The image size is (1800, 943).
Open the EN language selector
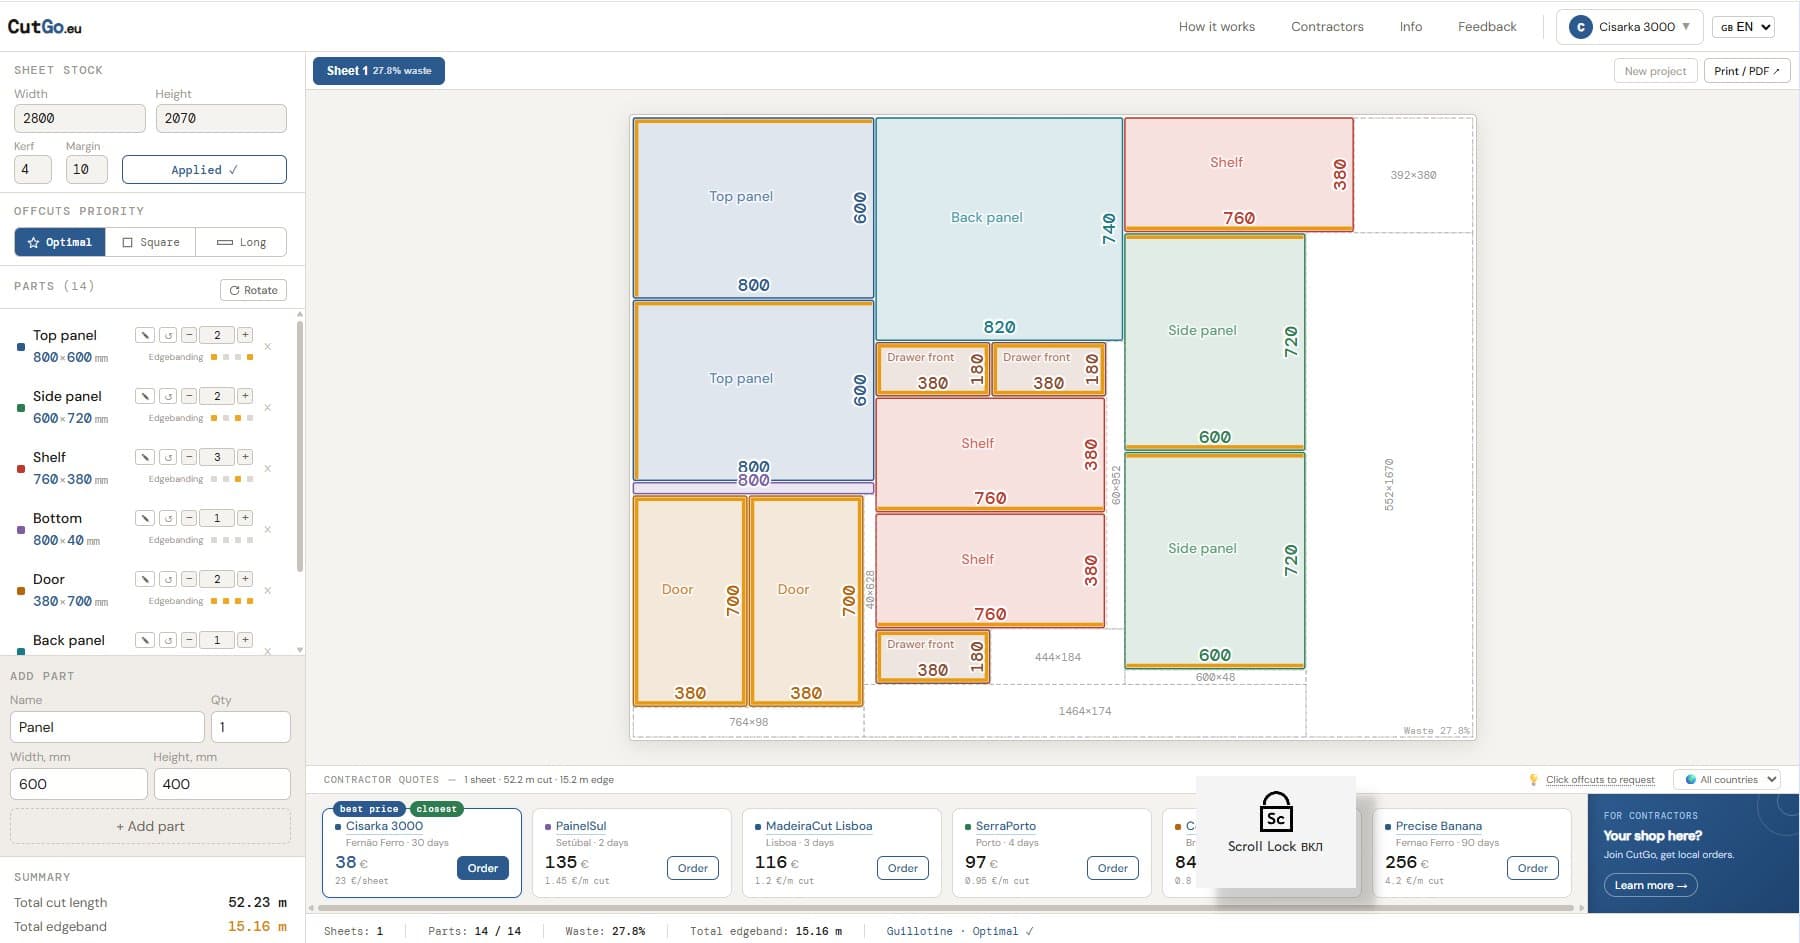pyautogui.click(x=1743, y=27)
